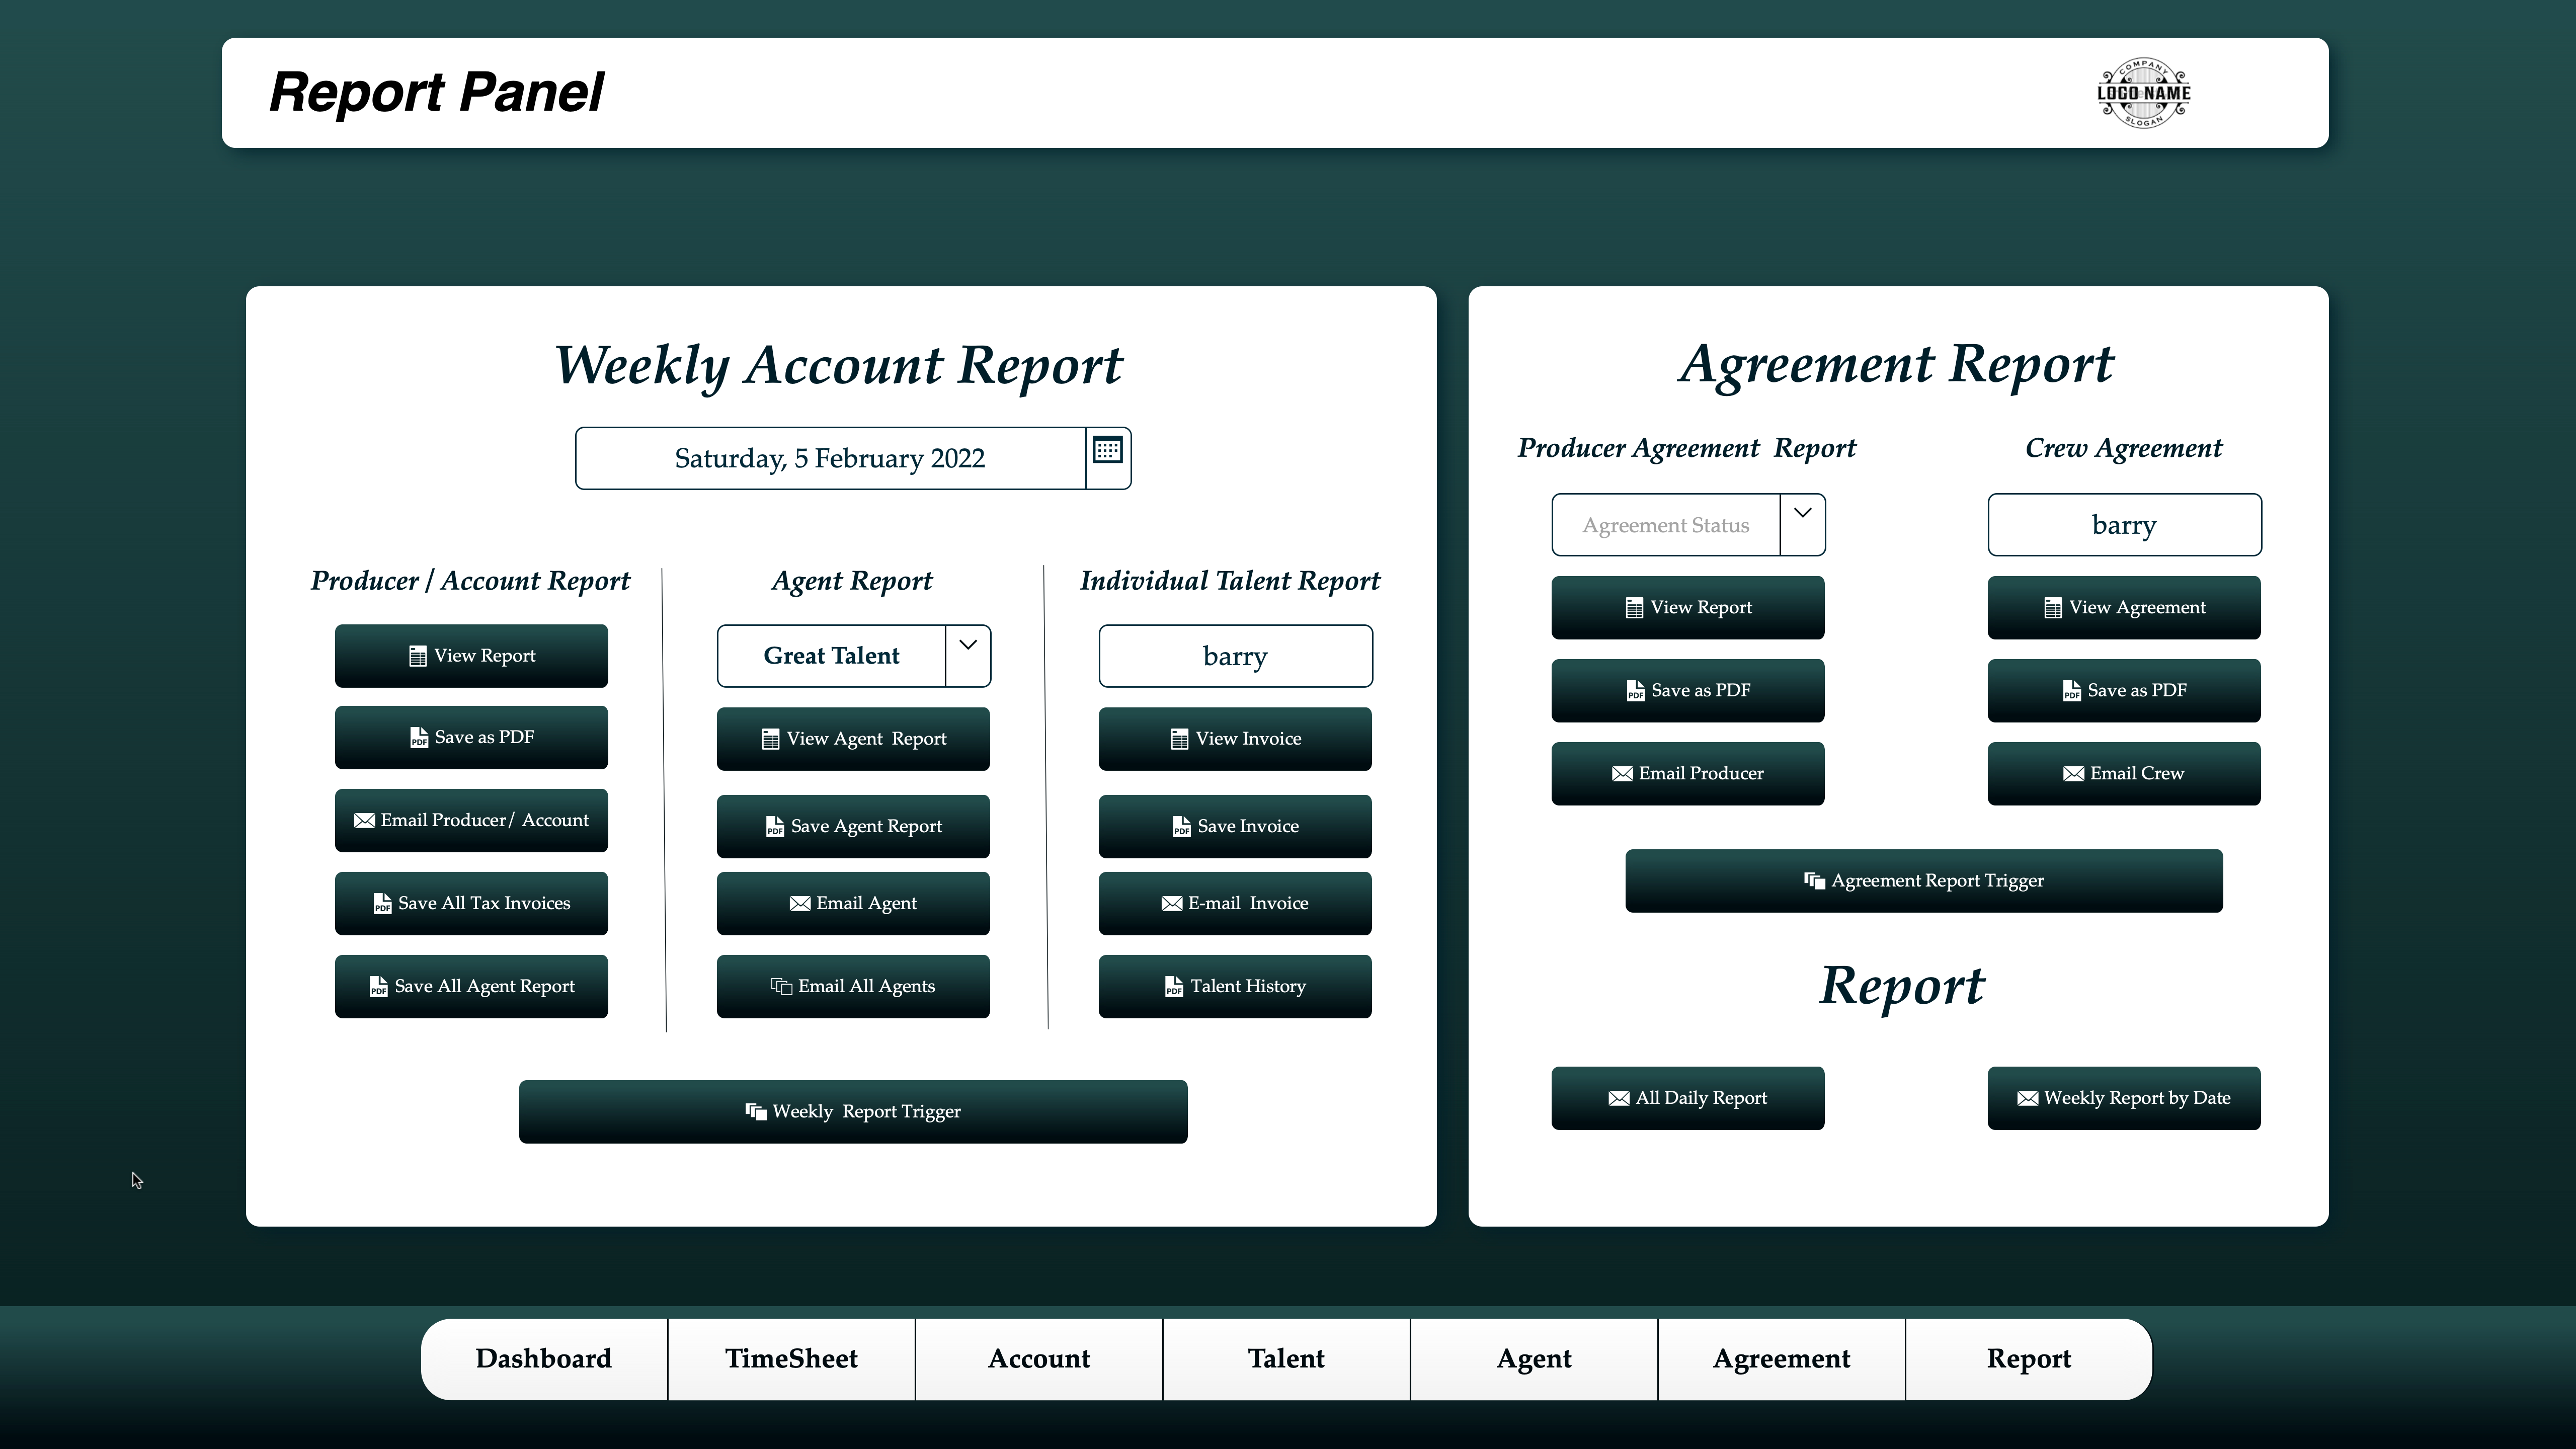Click Weekly Report by Date button
Viewport: 2576px width, 1449px height.
[x=2123, y=1098]
